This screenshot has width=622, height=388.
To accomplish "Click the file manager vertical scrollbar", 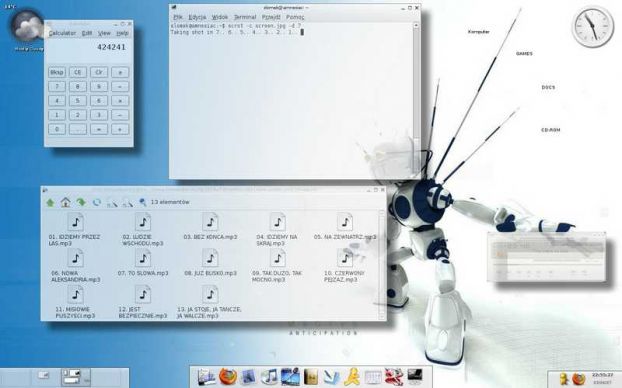I will point(382,265).
